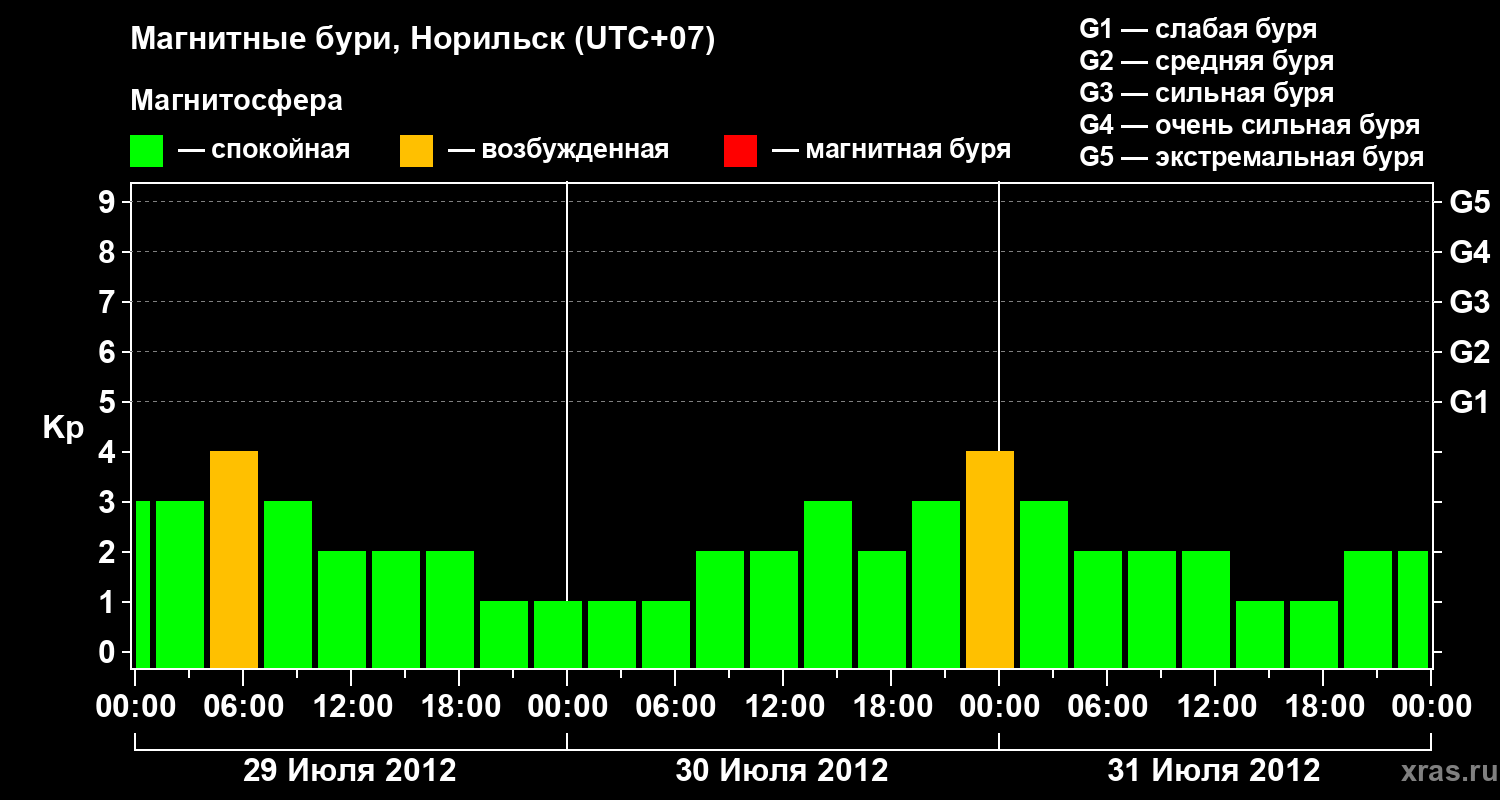Click the 'Магнитосфера' legend heading
1500x800 pixels.
[236, 101]
